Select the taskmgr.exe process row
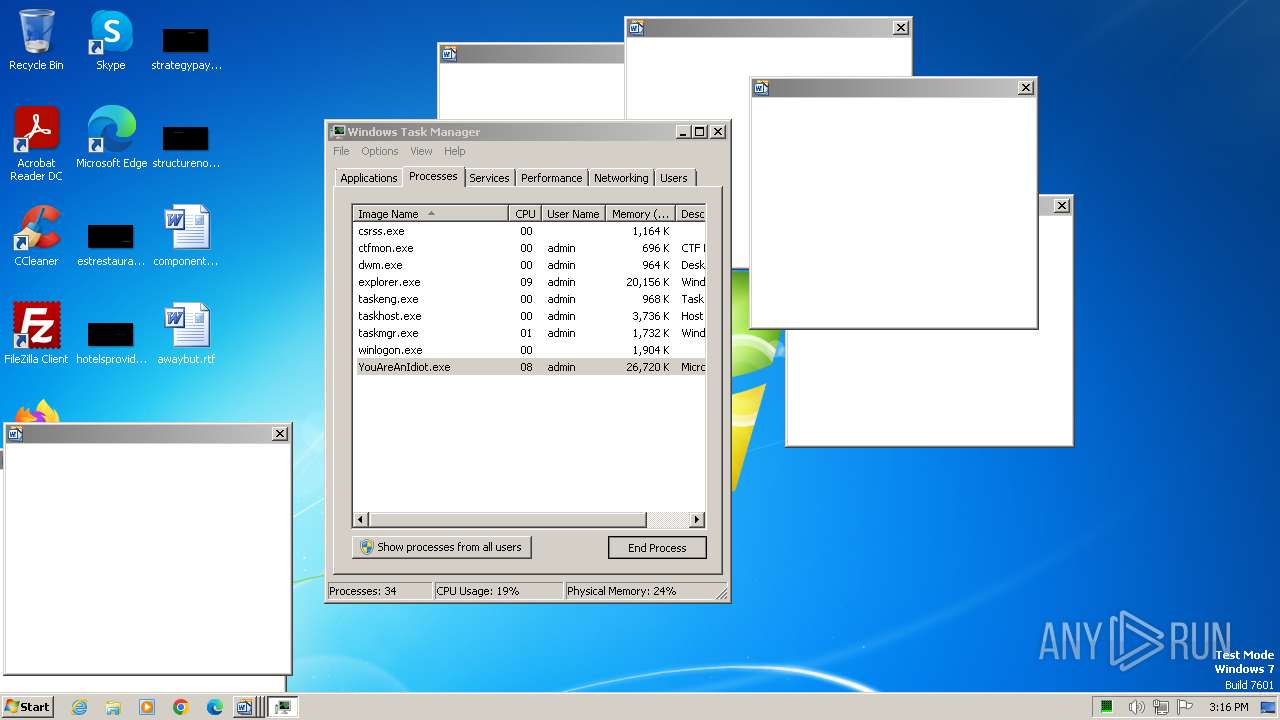Screen dimensions: 1280x720 pyautogui.click(x=529, y=333)
